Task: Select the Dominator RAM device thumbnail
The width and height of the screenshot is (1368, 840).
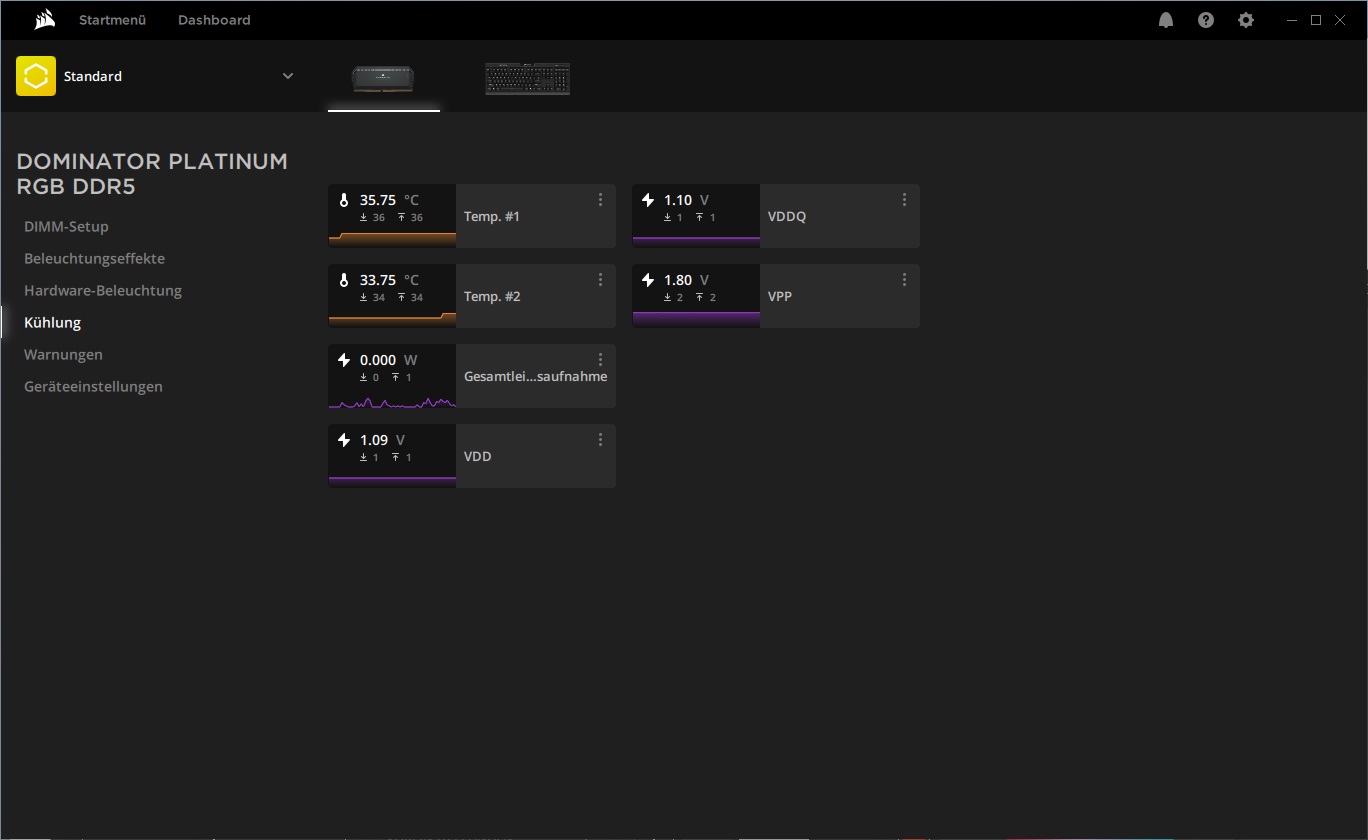Action: point(383,79)
